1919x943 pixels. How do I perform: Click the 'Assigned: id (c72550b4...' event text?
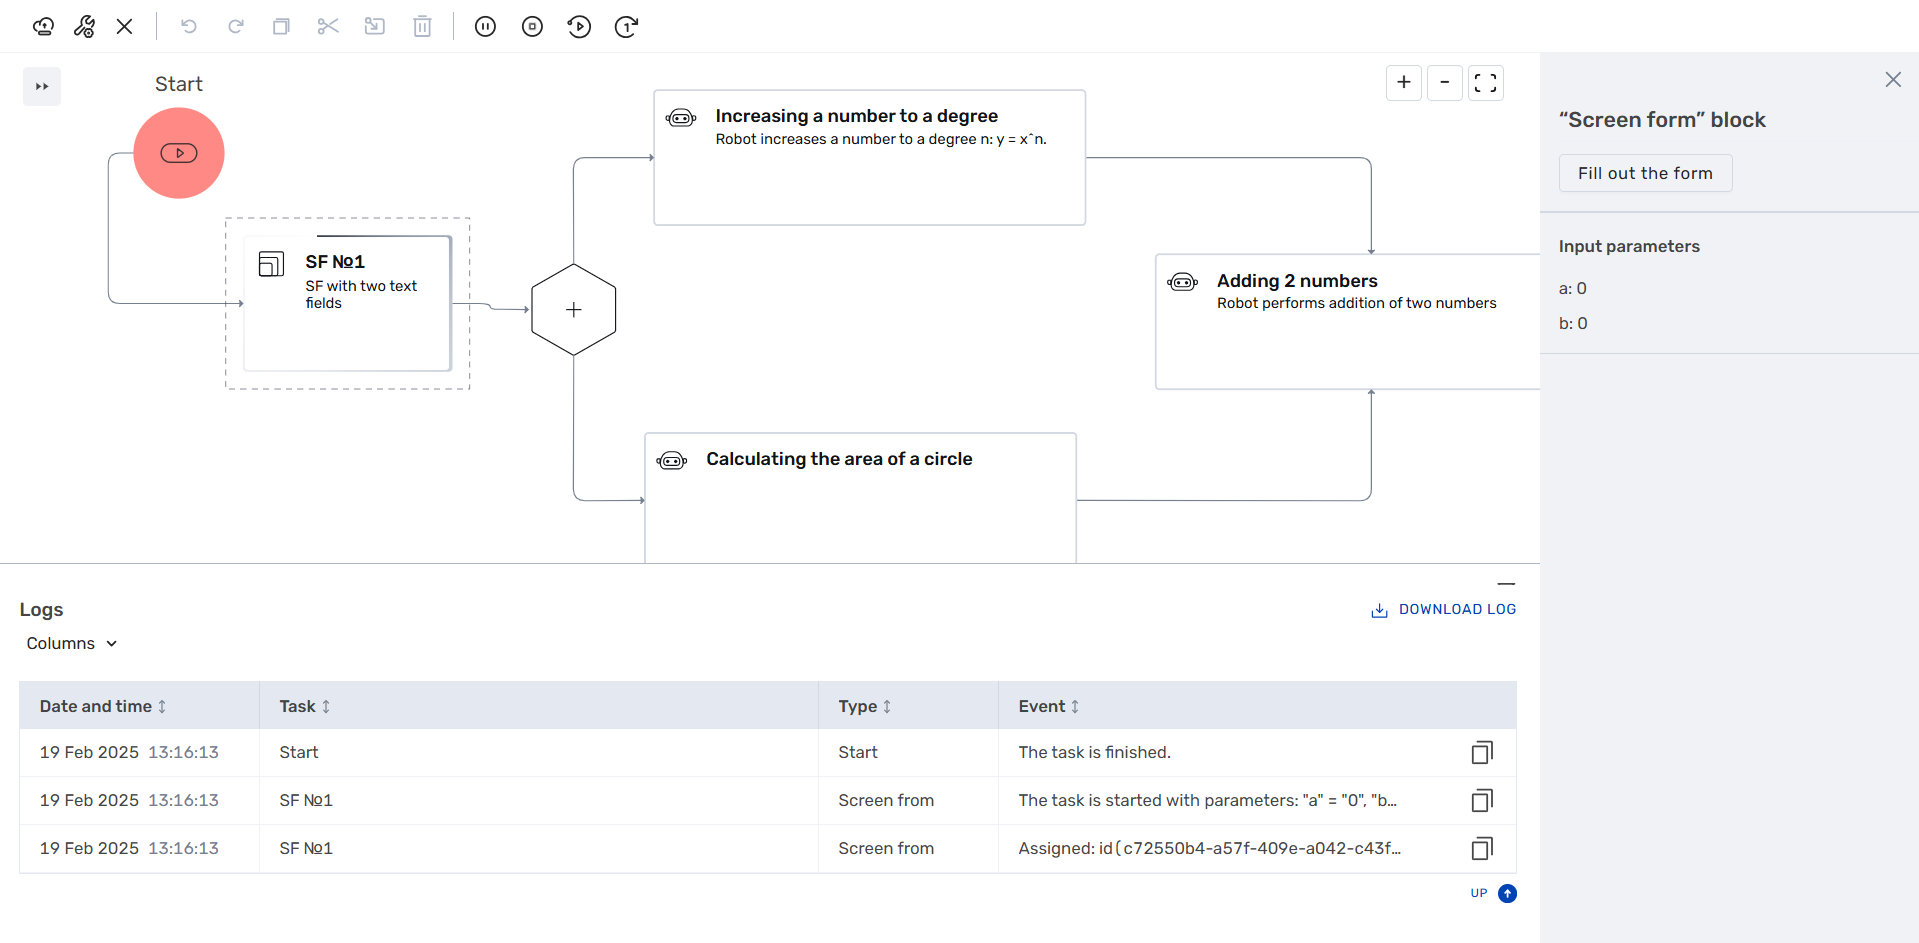[1209, 849]
